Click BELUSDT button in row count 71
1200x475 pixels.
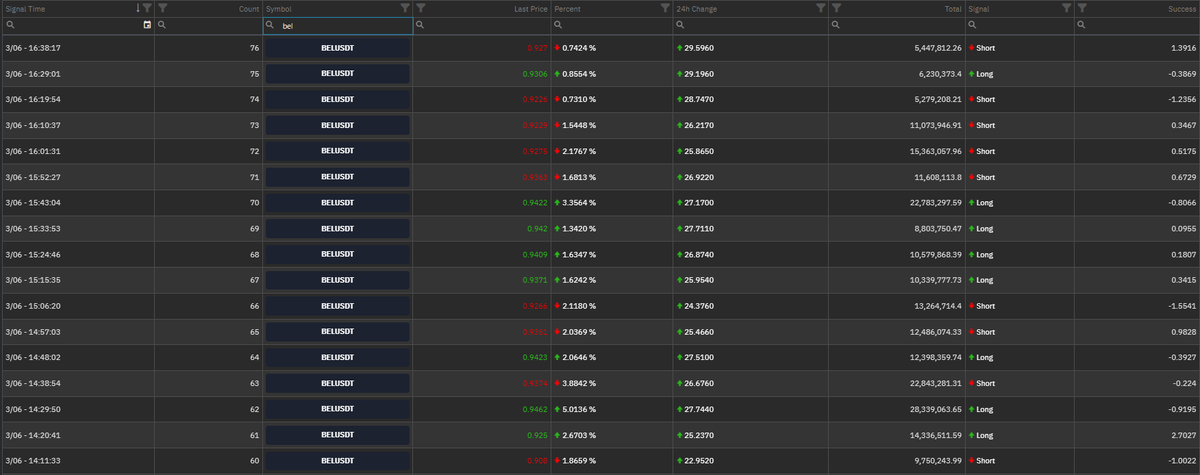[338, 177]
